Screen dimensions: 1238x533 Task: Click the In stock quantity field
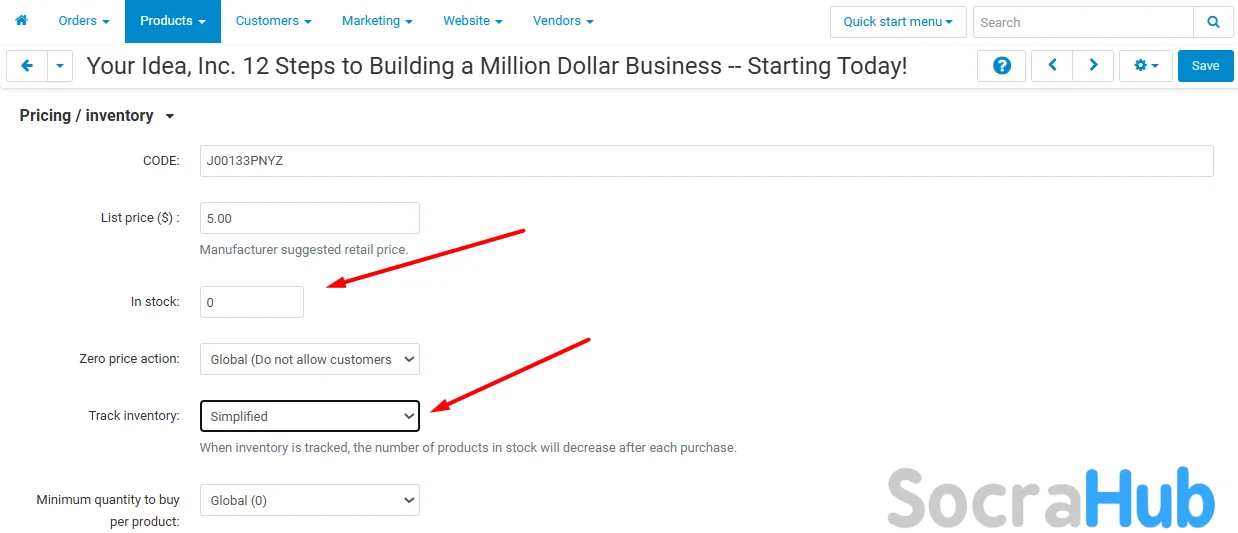(252, 302)
